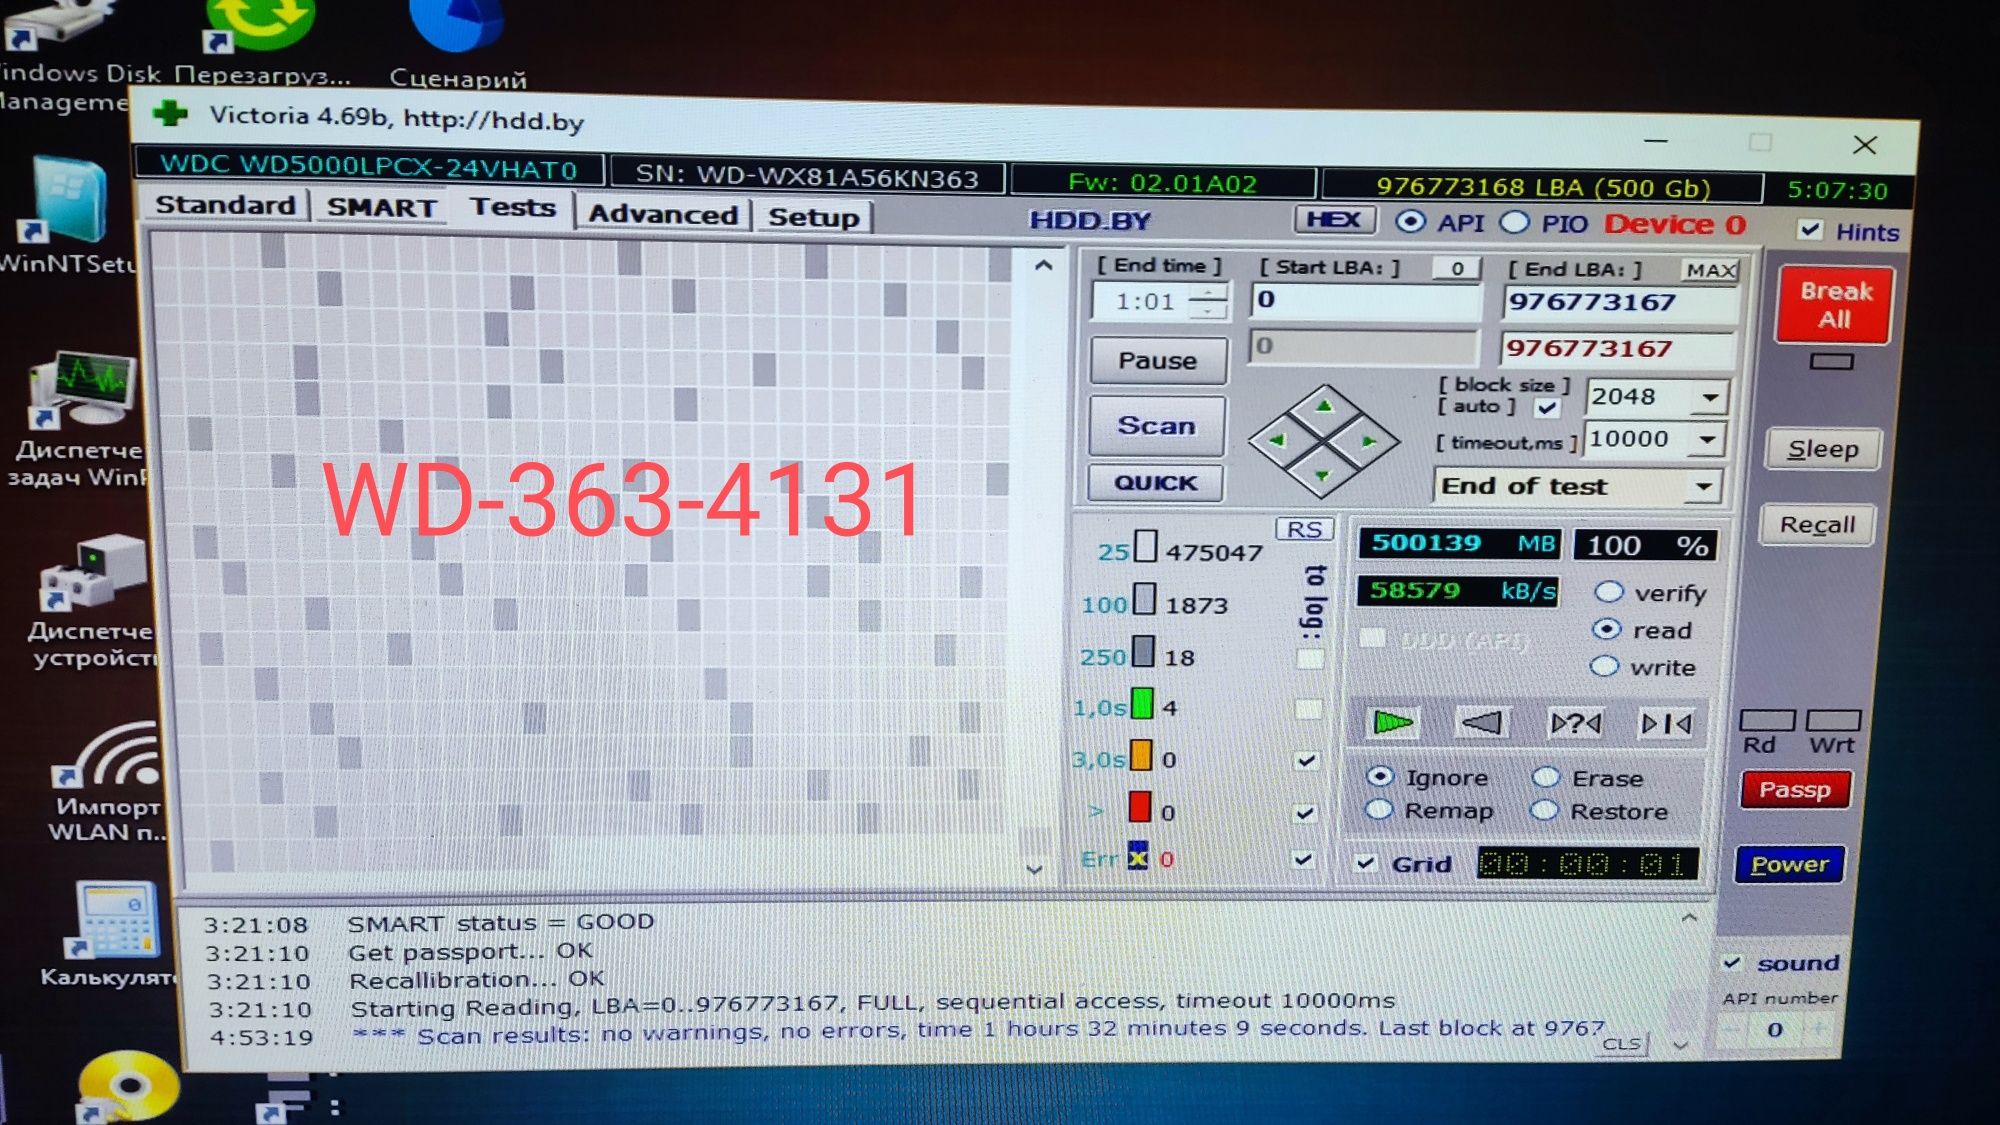Open the yellow disc desktop shortcut
The width and height of the screenshot is (2000, 1125).
click(128, 1088)
